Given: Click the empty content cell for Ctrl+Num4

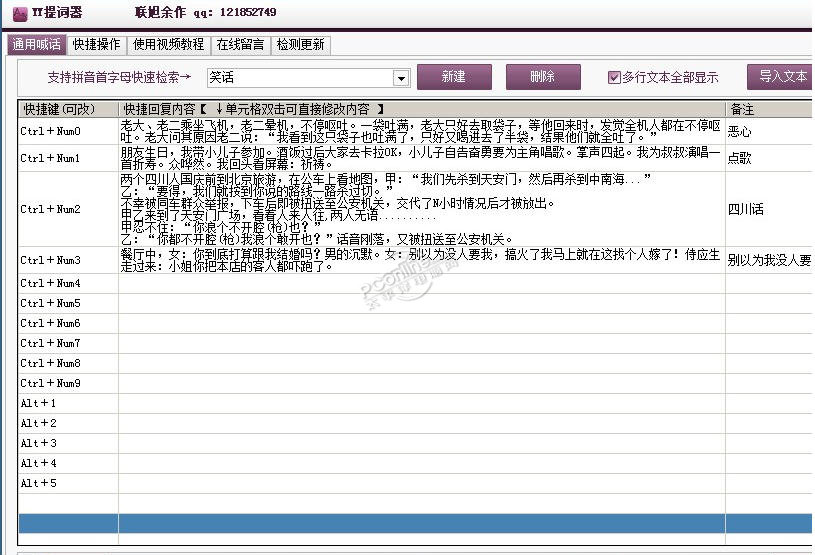Looking at the screenshot, I should (422, 283).
